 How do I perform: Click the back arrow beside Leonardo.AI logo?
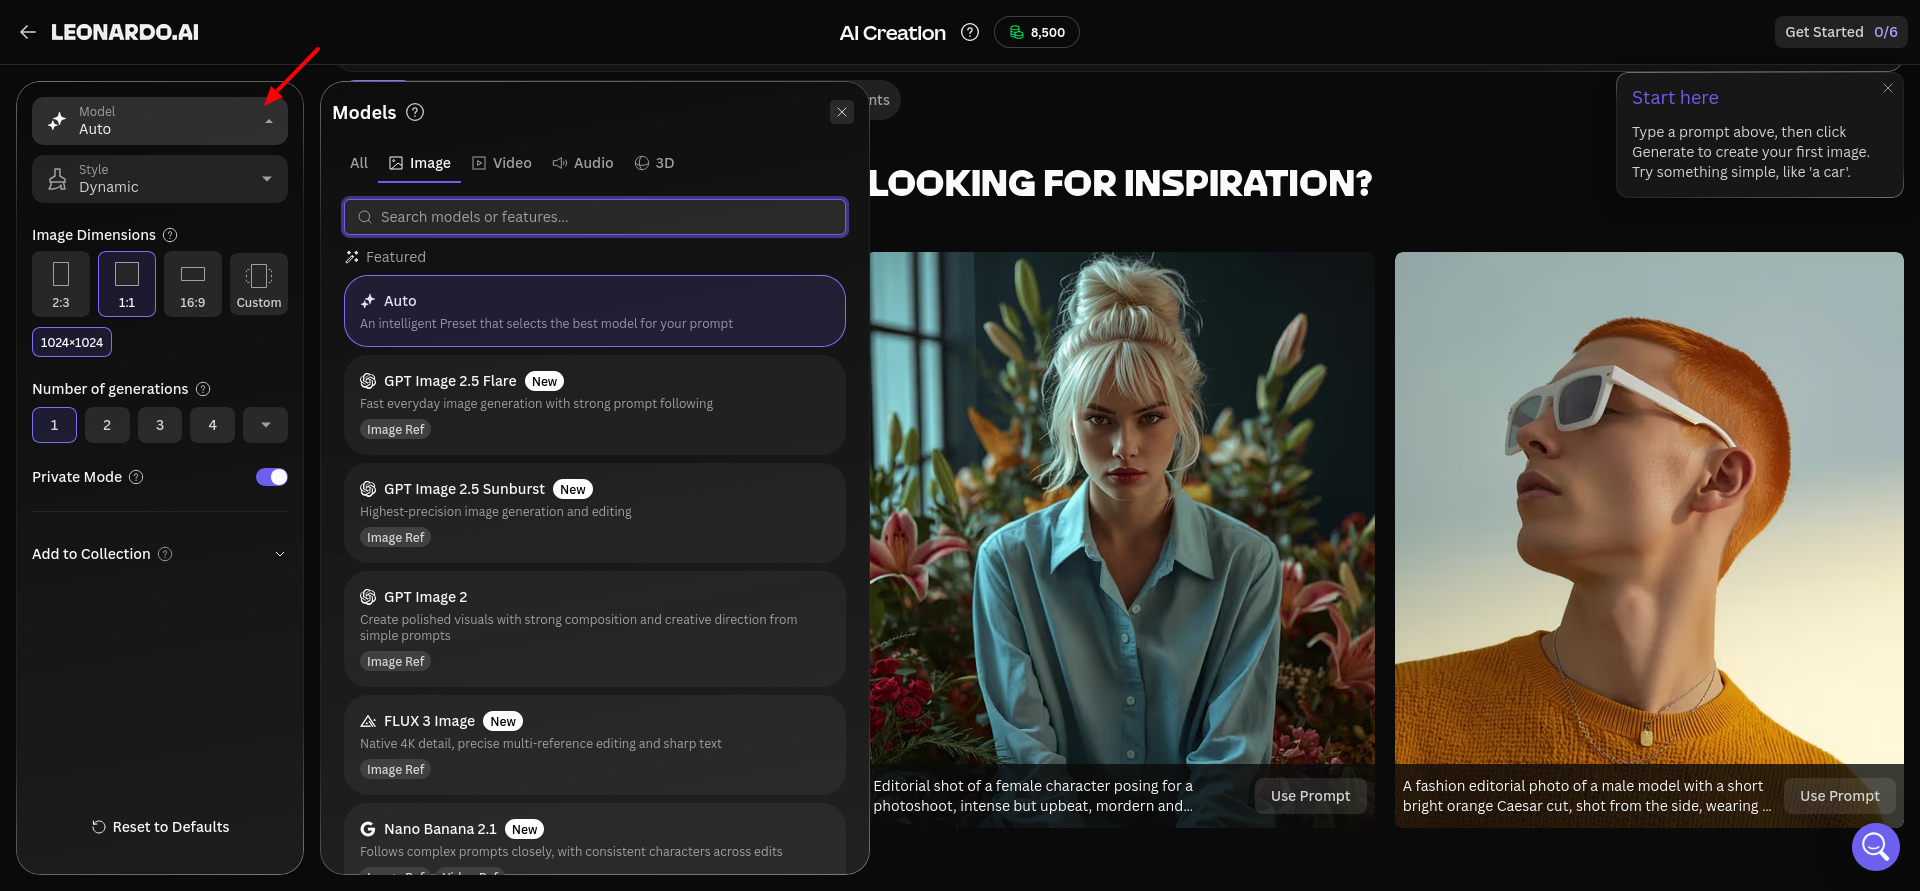pyautogui.click(x=28, y=32)
